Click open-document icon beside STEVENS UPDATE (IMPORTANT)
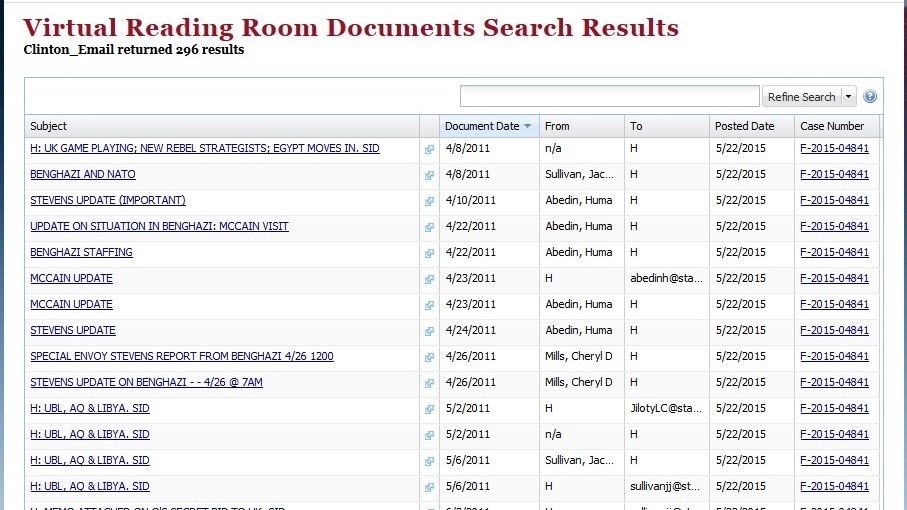Image resolution: width=907 pixels, height=510 pixels. 429,201
